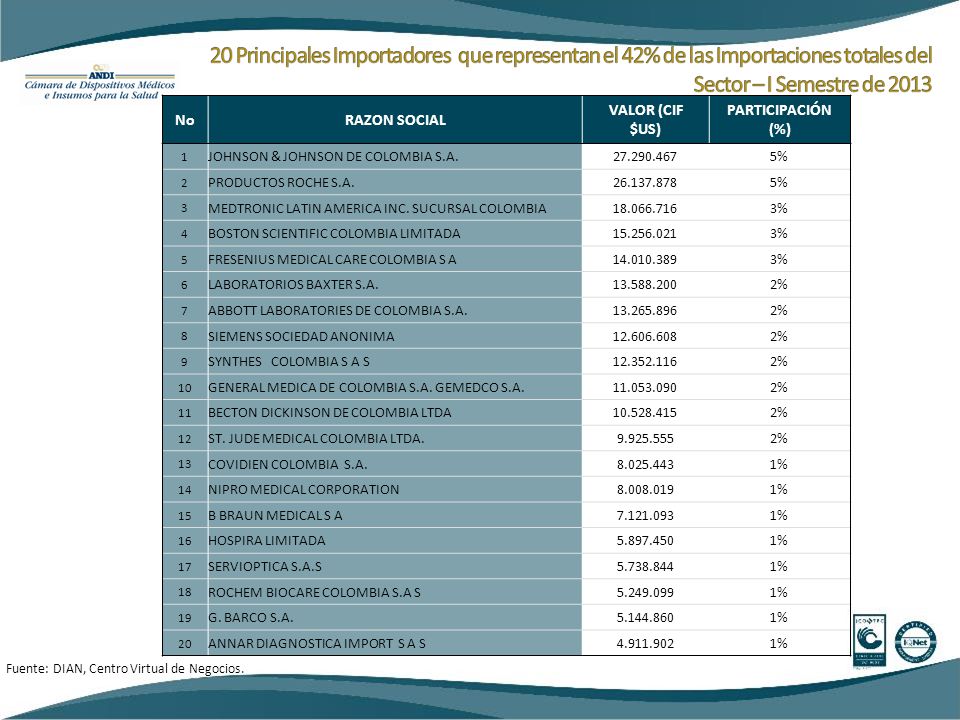Click the value 14.010.389
960x720 pixels.
[645, 260]
